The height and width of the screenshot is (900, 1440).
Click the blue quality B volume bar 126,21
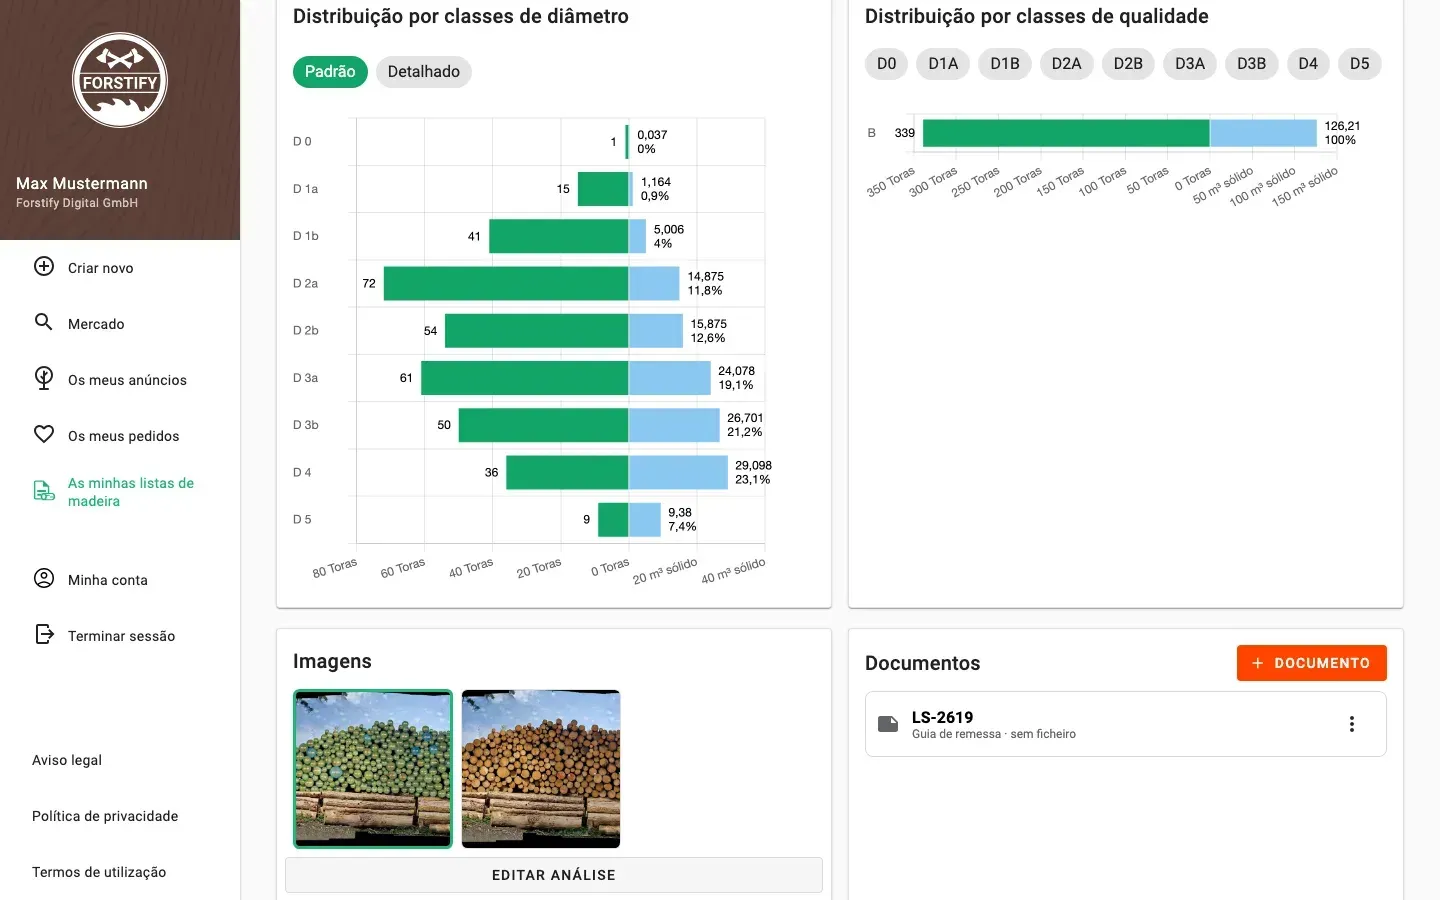pos(1263,133)
